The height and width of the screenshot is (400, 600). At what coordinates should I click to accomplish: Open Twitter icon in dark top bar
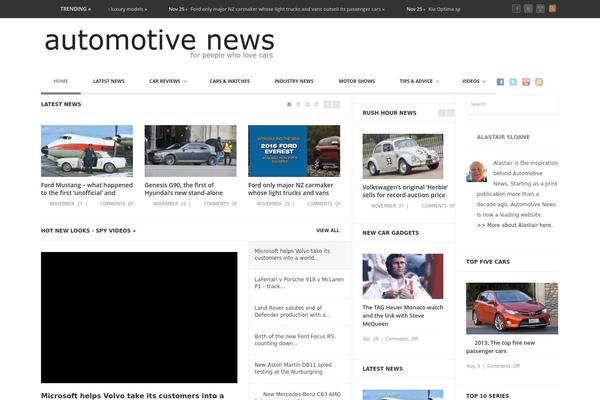(x=528, y=8)
